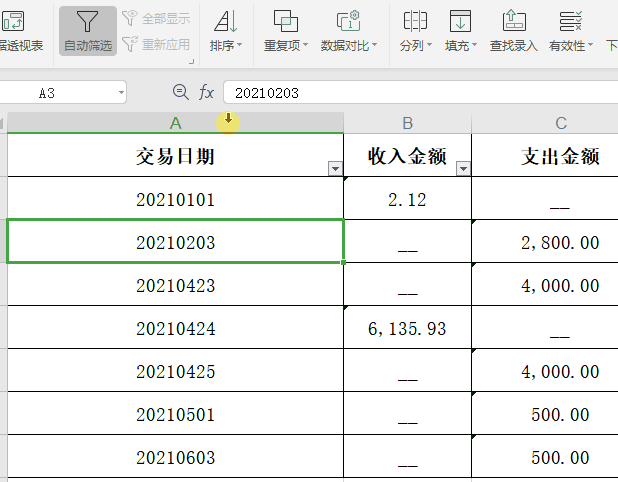The width and height of the screenshot is (618, 482).
Task: Select empty income cell in the 20210203 row
Action: coord(408,241)
